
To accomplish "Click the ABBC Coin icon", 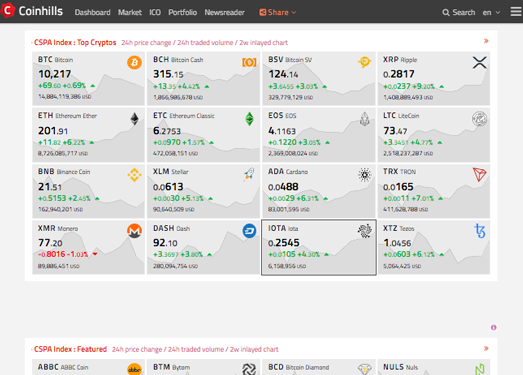I will click(134, 369).
